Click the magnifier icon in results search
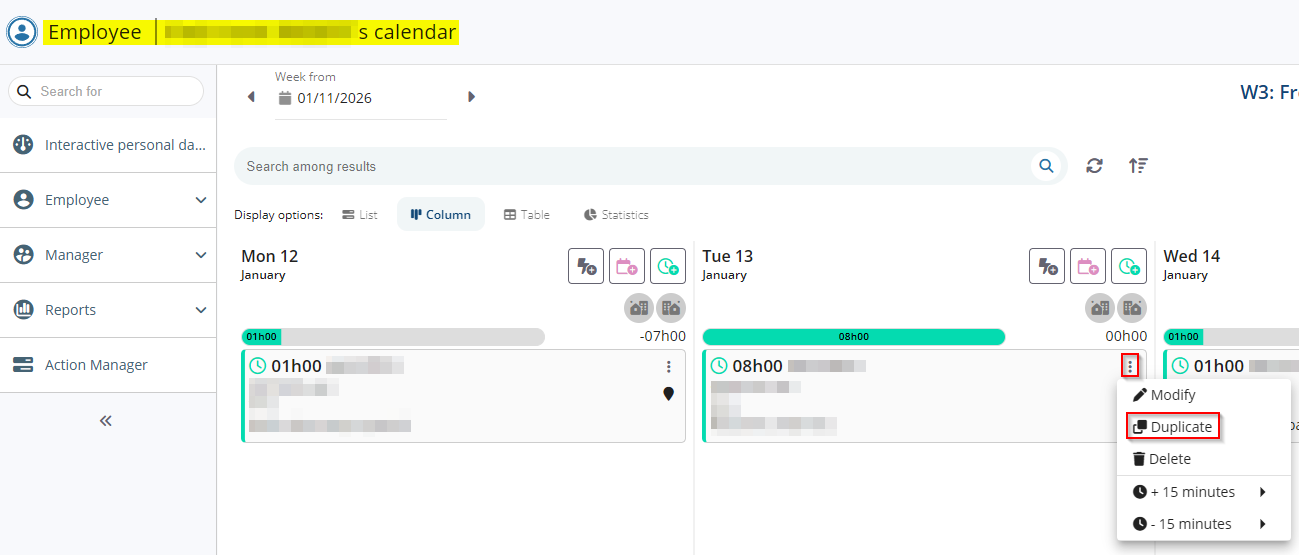1299x555 pixels. (x=1046, y=166)
